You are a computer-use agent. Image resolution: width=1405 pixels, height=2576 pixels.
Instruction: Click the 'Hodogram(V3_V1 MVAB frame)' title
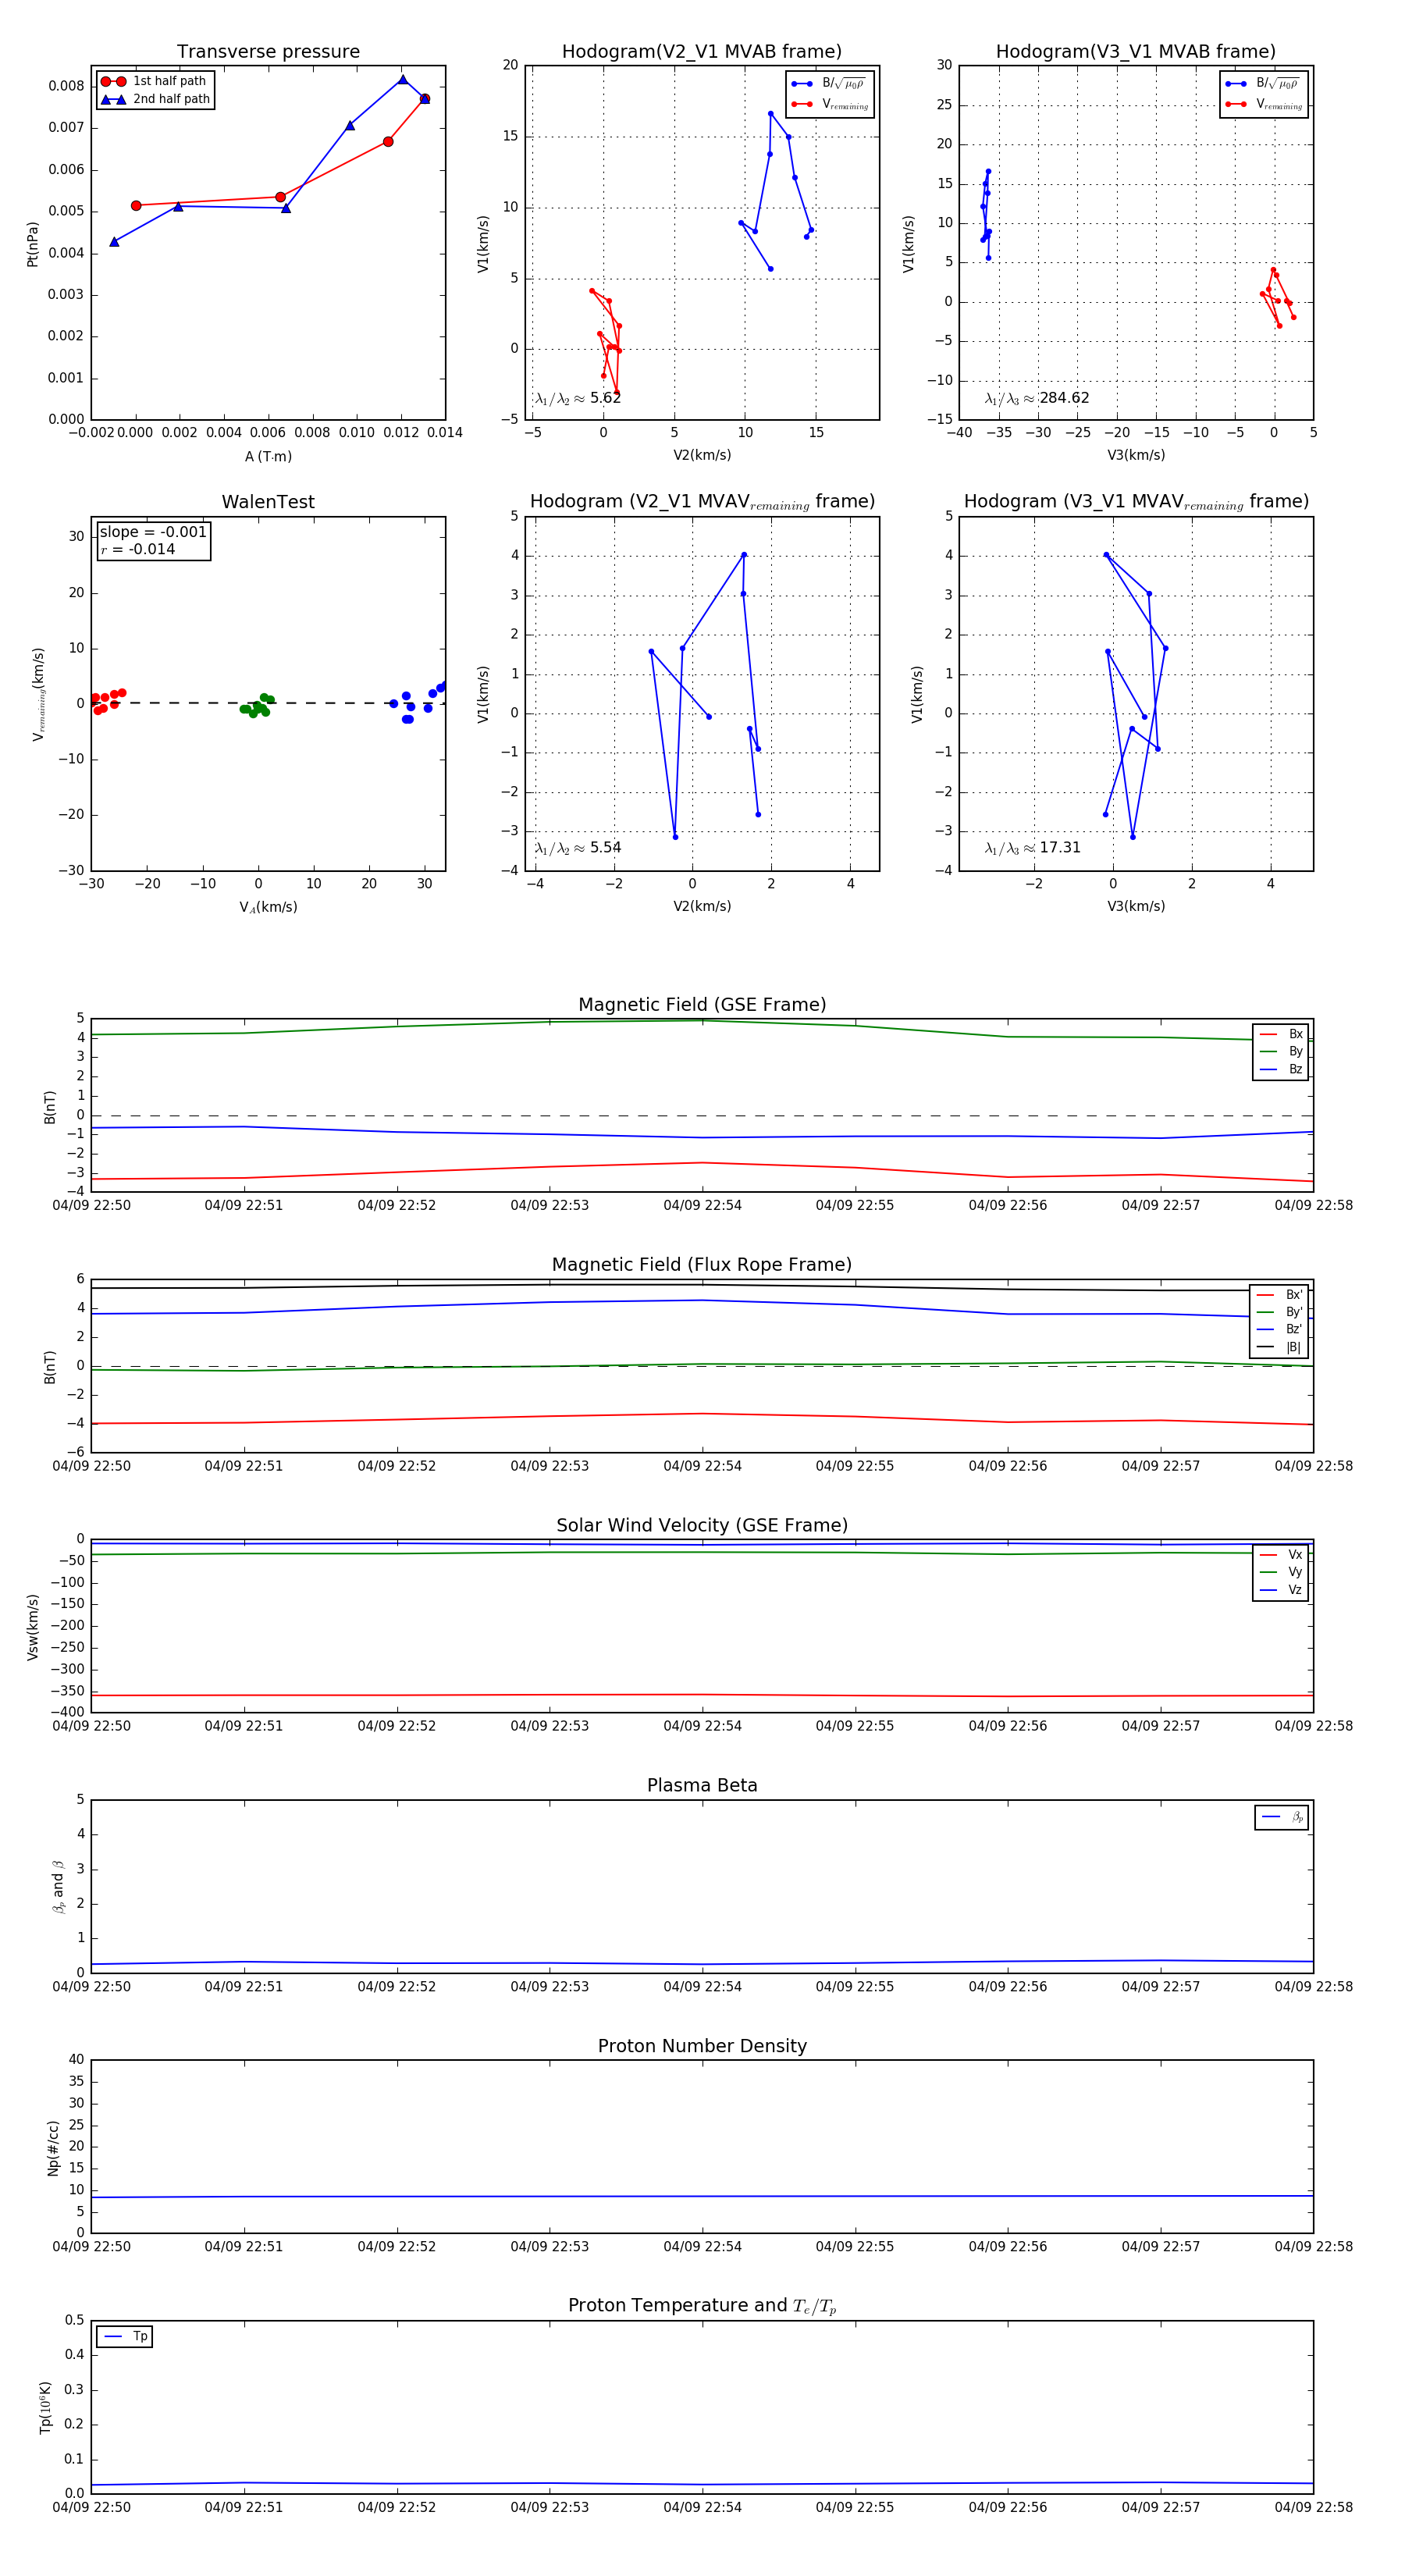point(1135,52)
